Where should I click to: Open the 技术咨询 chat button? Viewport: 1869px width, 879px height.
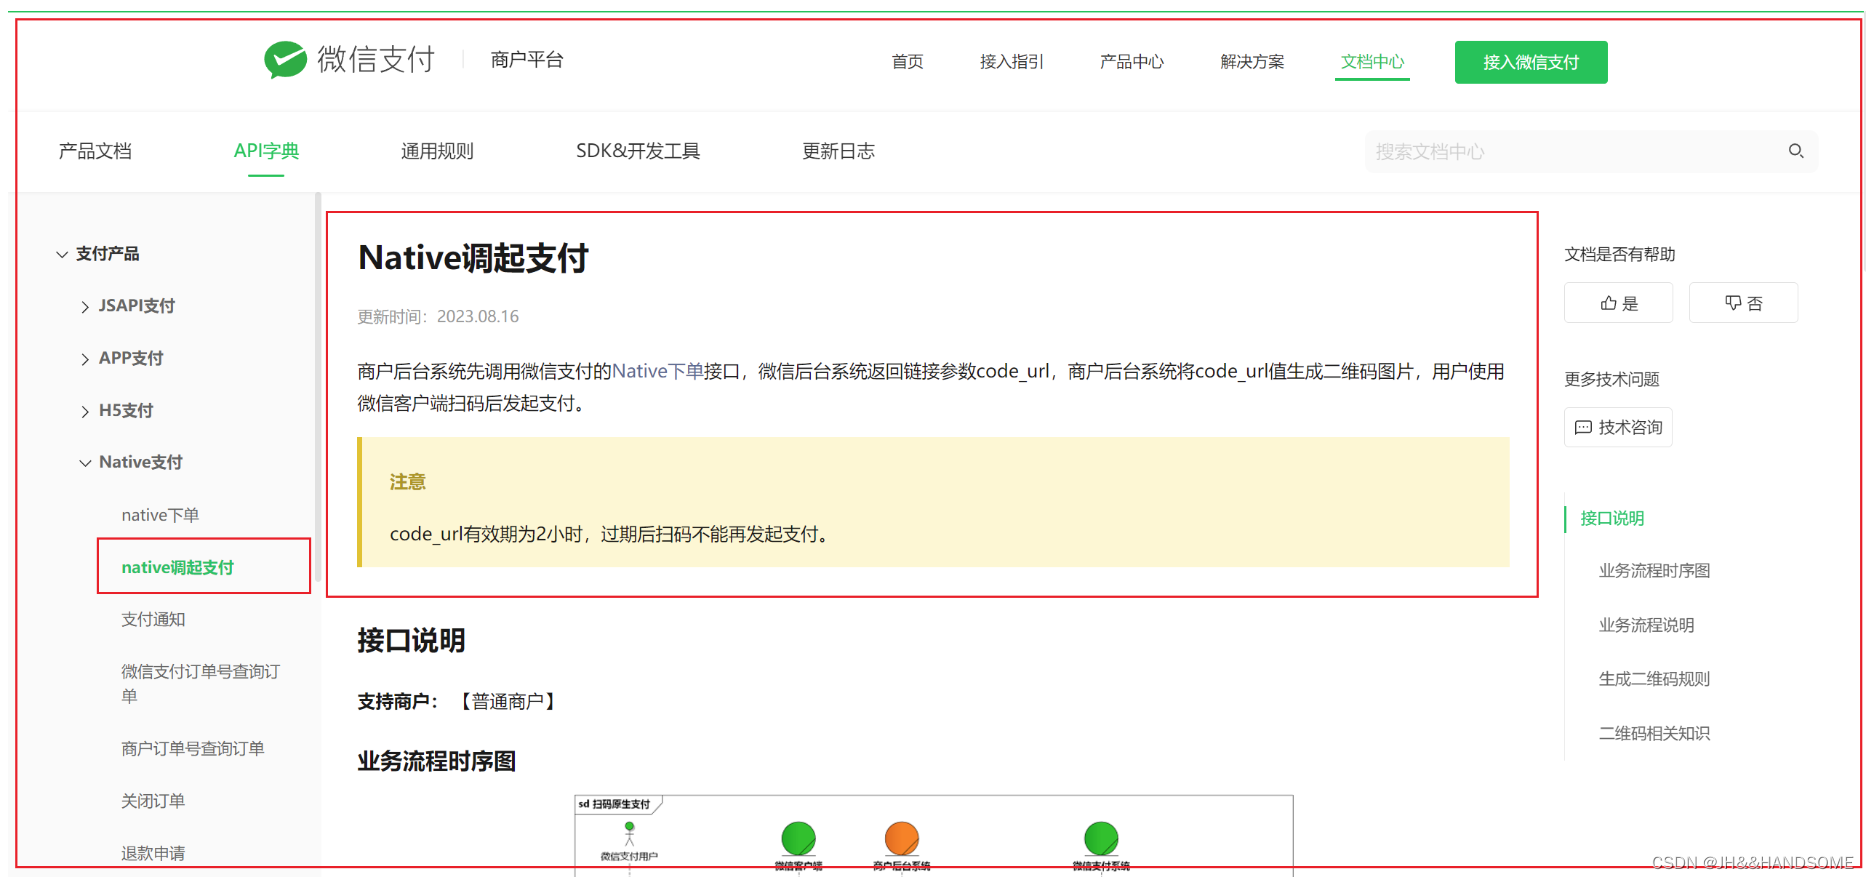[x=1618, y=427]
